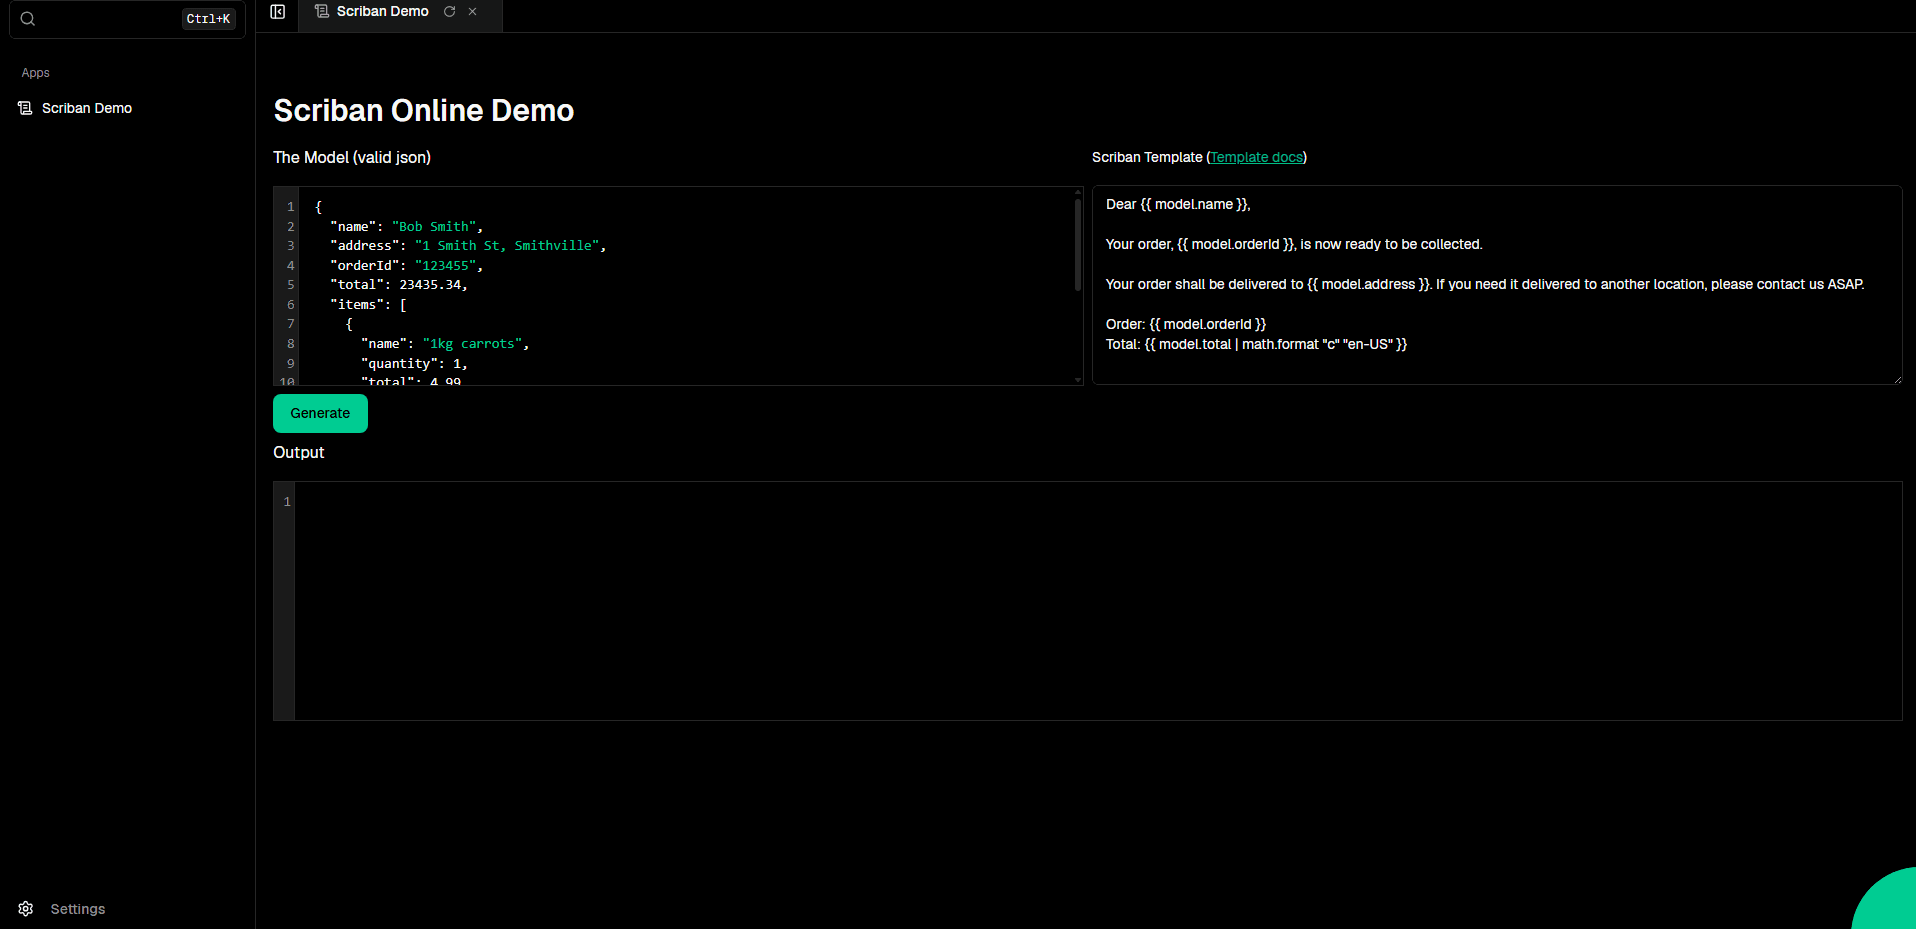The width and height of the screenshot is (1916, 929).
Task: Open Scriban Demo from the Apps sidebar
Action: (x=86, y=108)
